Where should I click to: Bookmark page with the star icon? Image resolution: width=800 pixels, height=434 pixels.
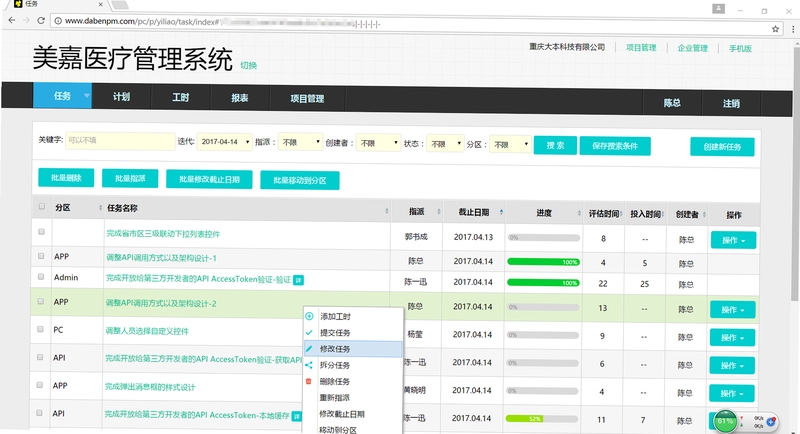(775, 29)
